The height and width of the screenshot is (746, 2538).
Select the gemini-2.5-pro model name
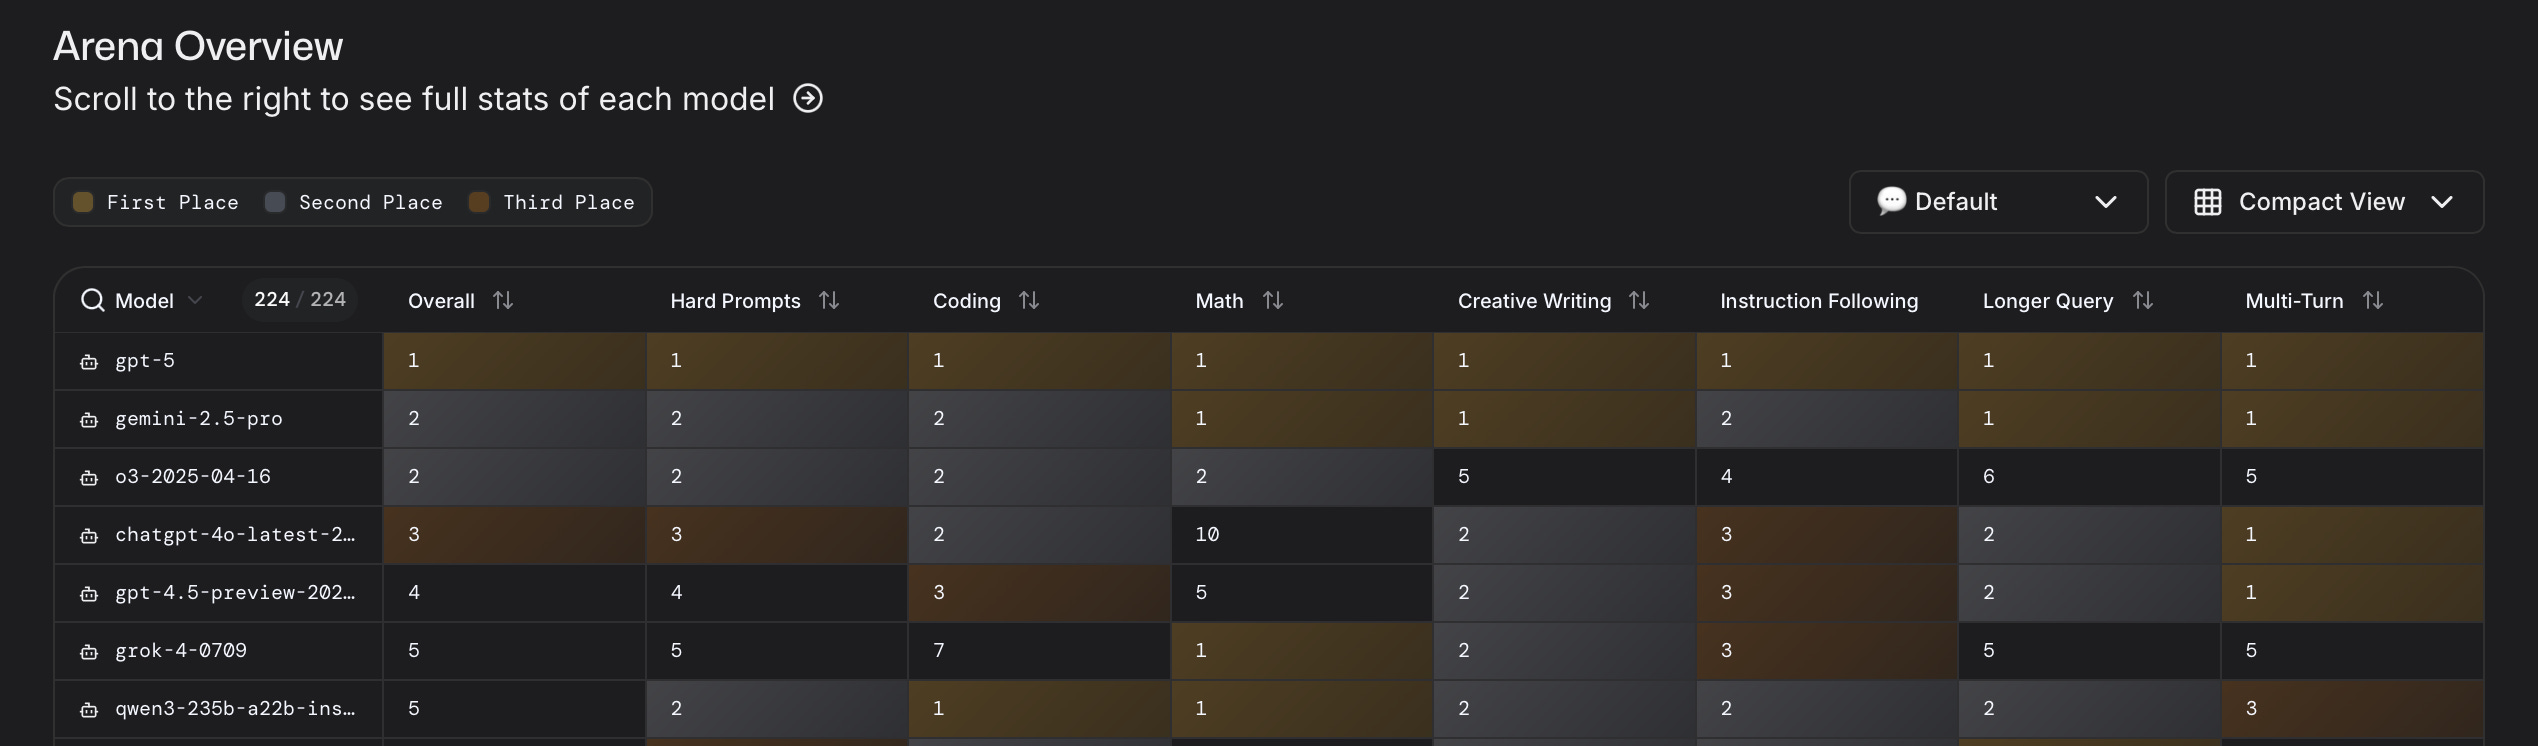(199, 418)
